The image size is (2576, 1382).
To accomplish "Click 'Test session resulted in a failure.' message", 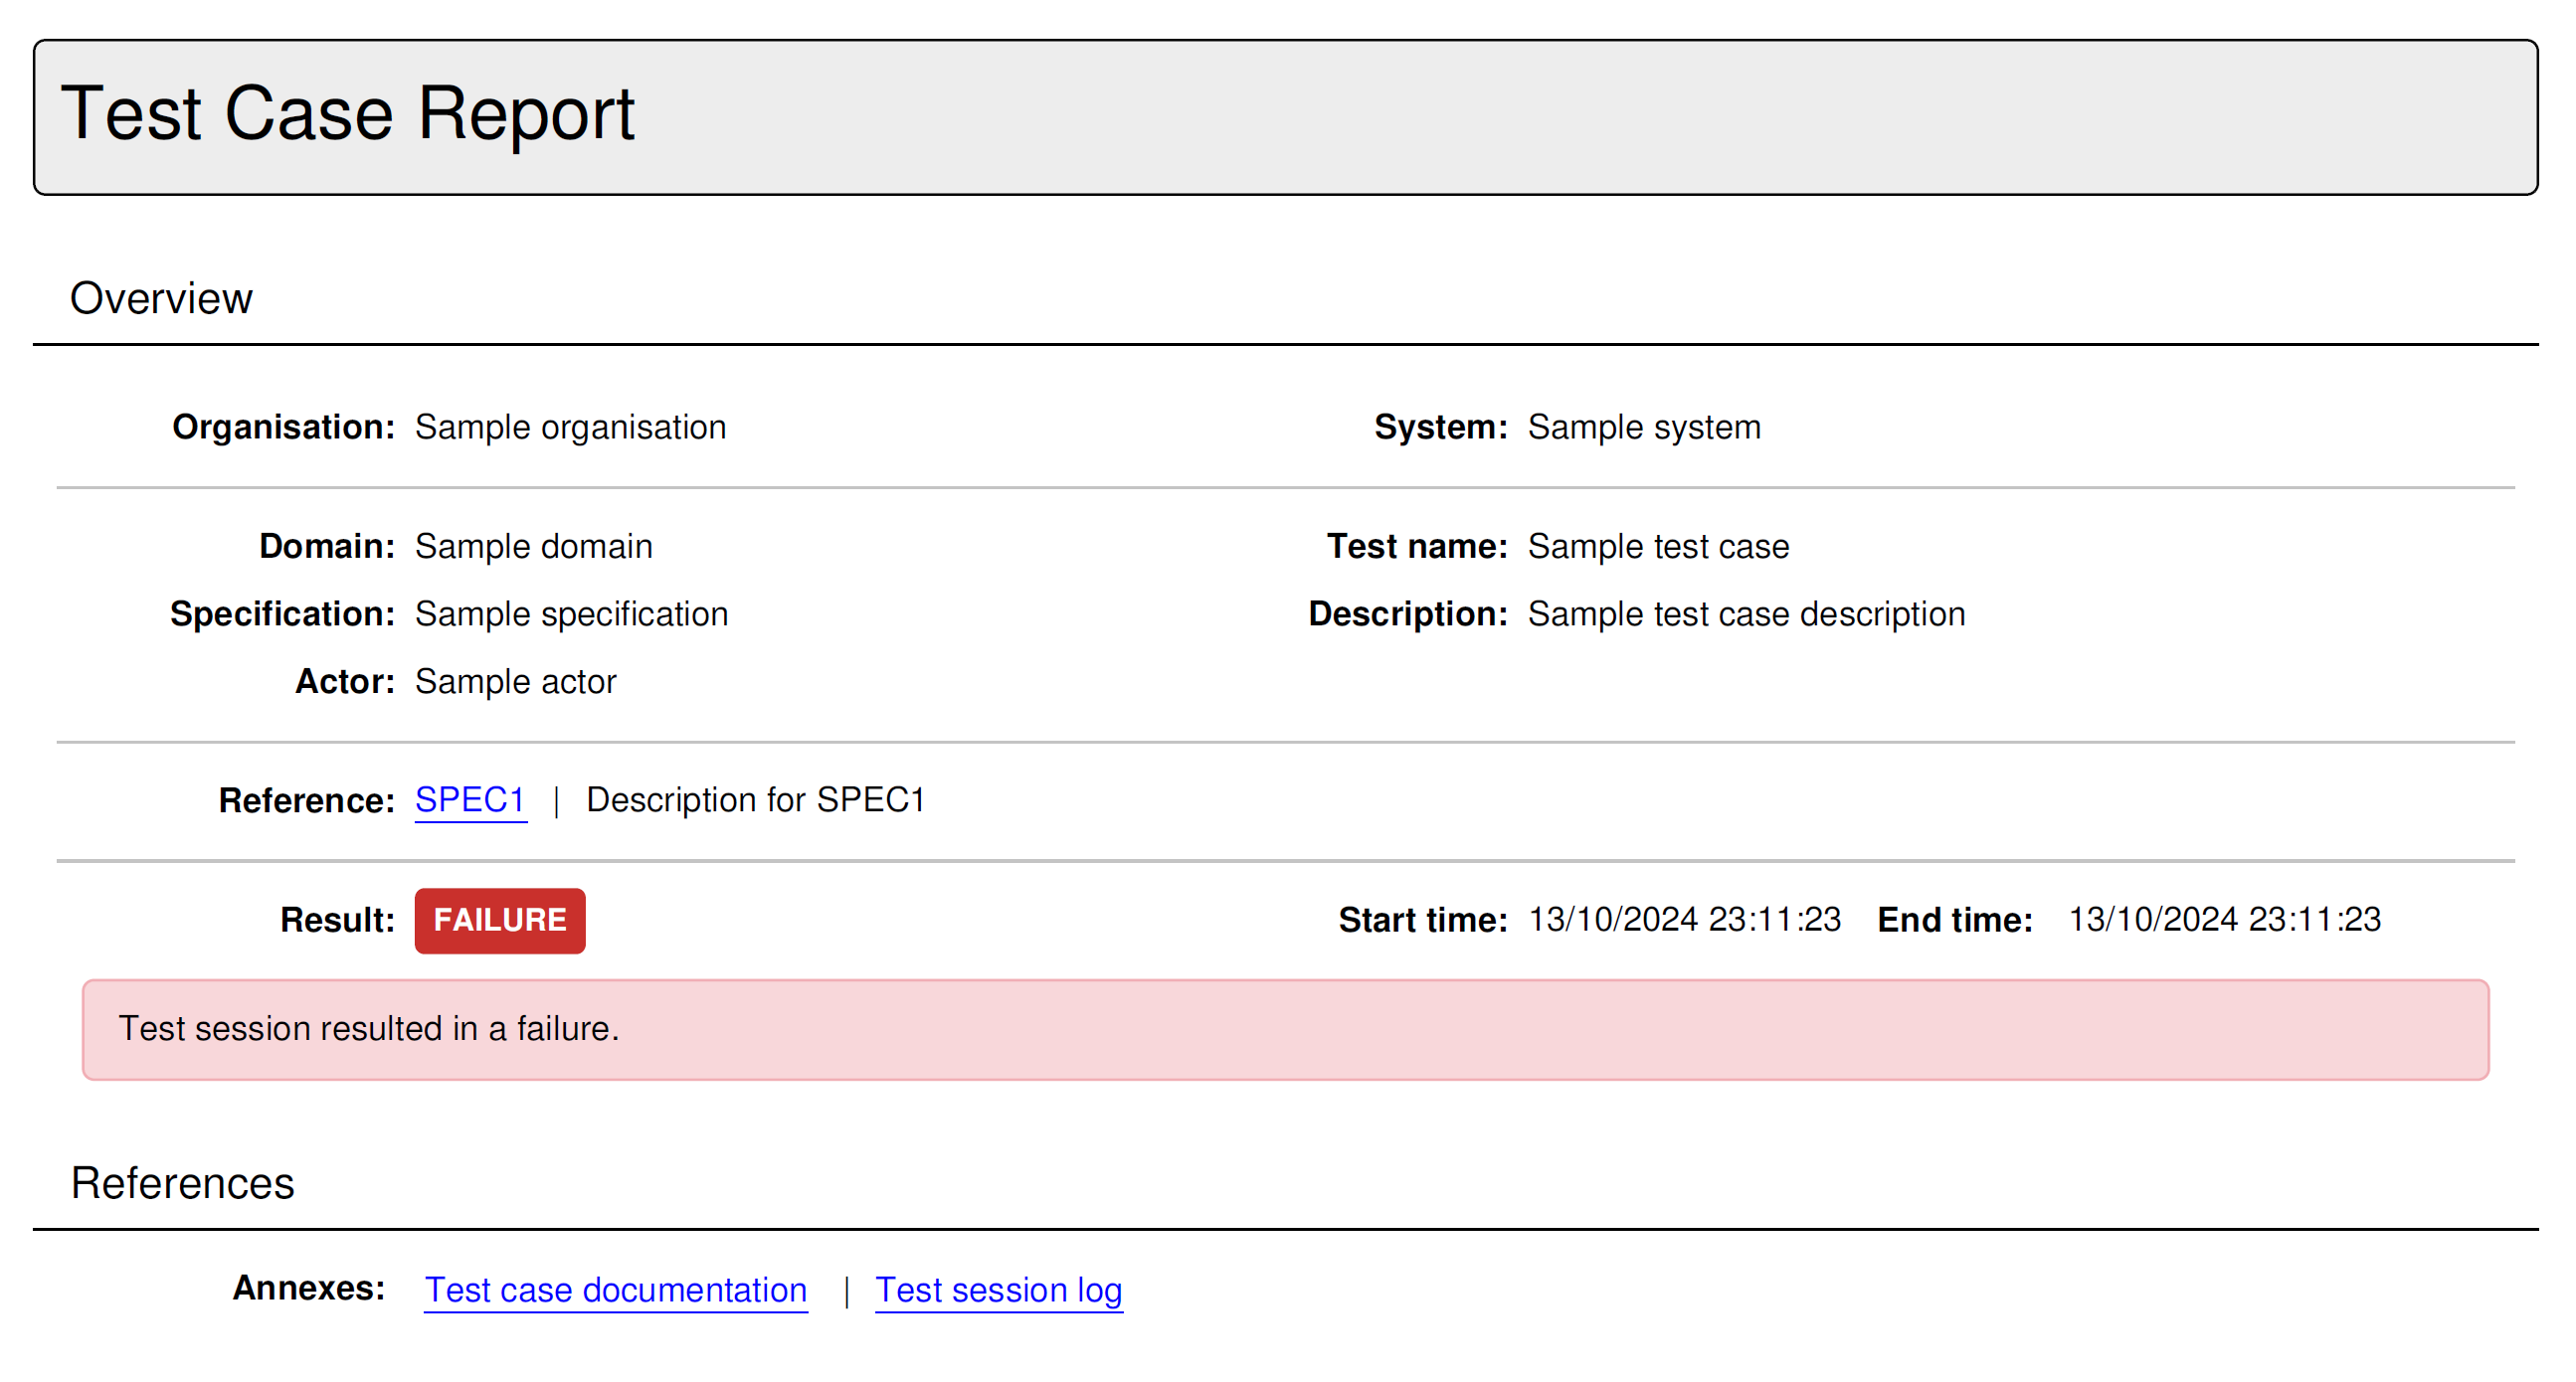I will pos(369,1028).
